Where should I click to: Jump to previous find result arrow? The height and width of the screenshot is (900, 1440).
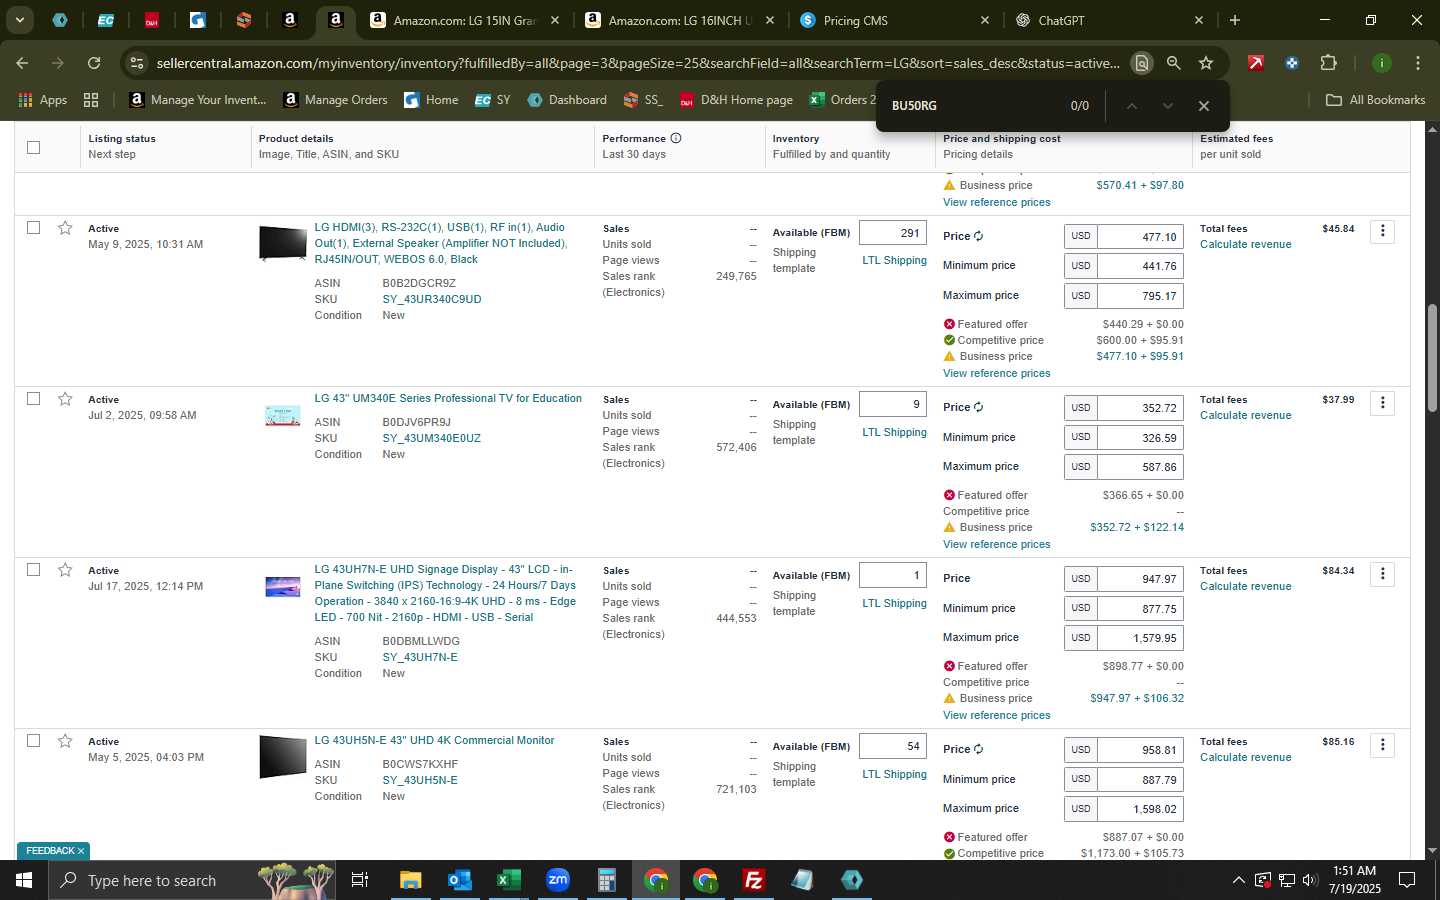(x=1132, y=106)
